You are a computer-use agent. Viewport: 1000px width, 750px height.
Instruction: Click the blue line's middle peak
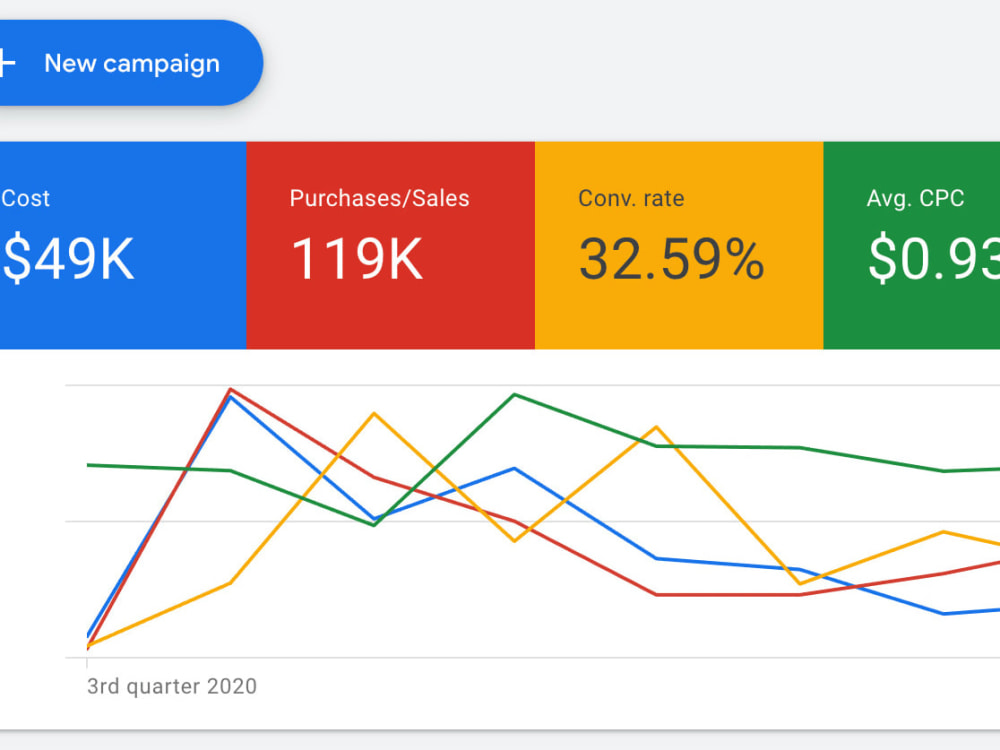pos(515,469)
